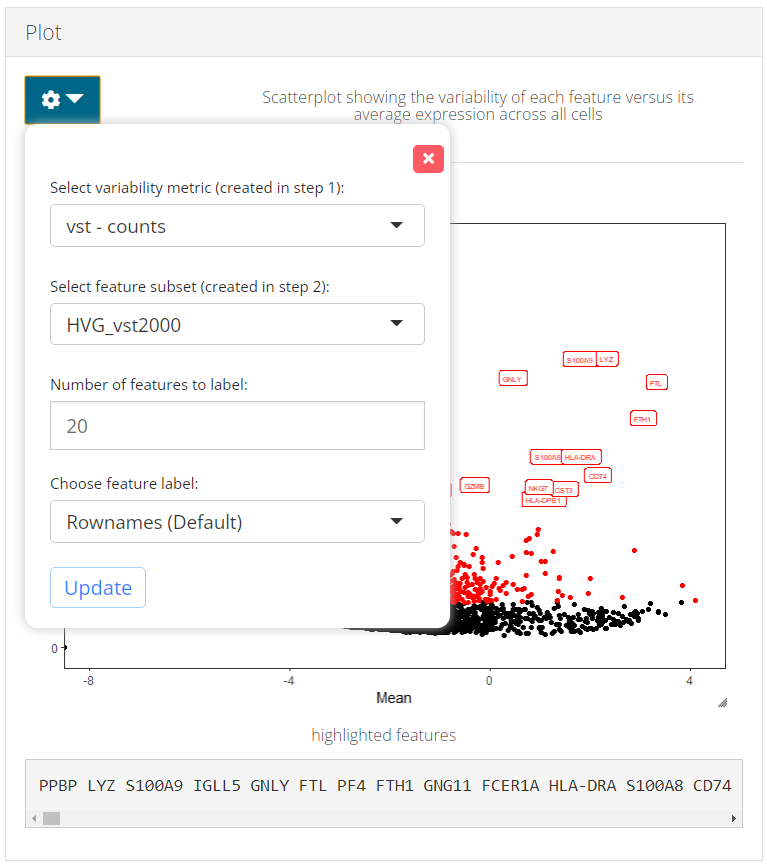Select the HLA-DRA label in the plot
This screenshot has width=767, height=866.
[581, 457]
